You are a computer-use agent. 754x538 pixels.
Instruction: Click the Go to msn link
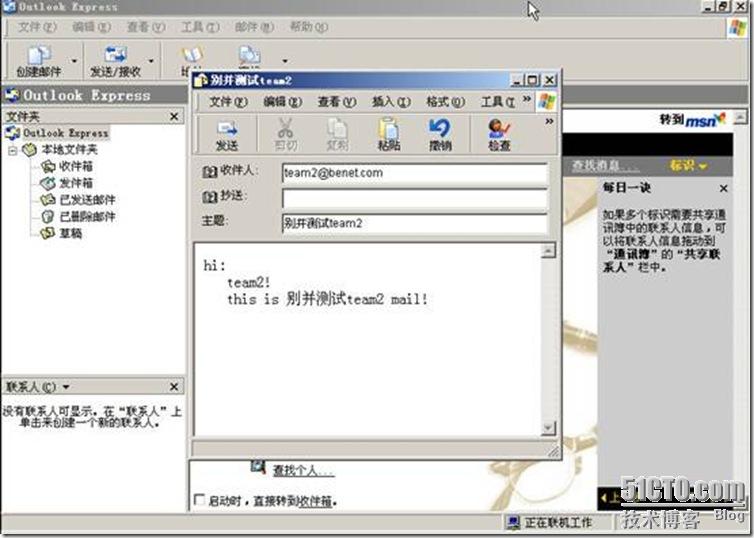pyautogui.click(x=692, y=119)
